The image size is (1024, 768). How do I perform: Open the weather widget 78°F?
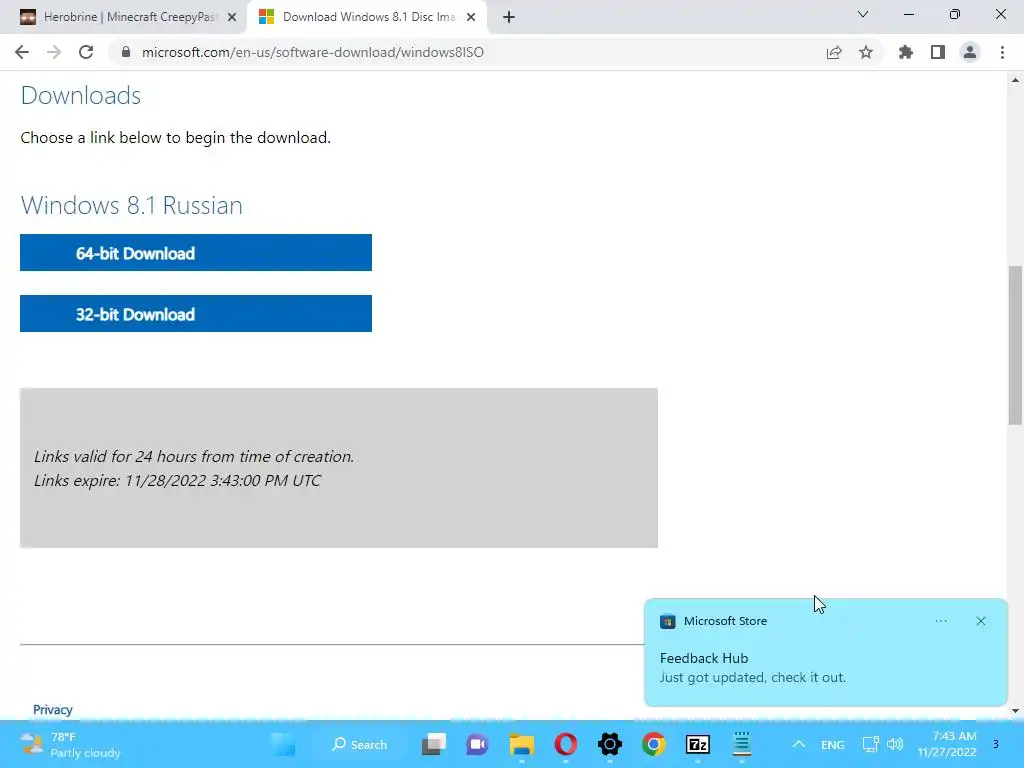click(71, 744)
